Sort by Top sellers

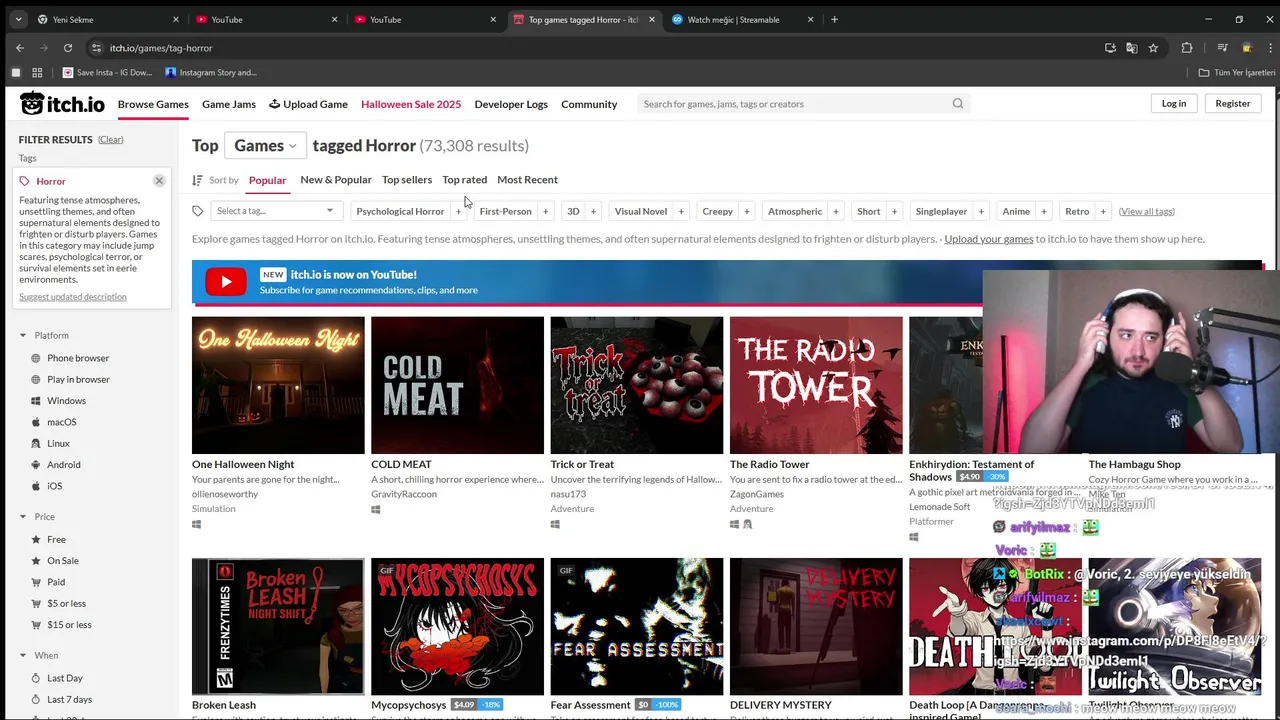pos(407,180)
